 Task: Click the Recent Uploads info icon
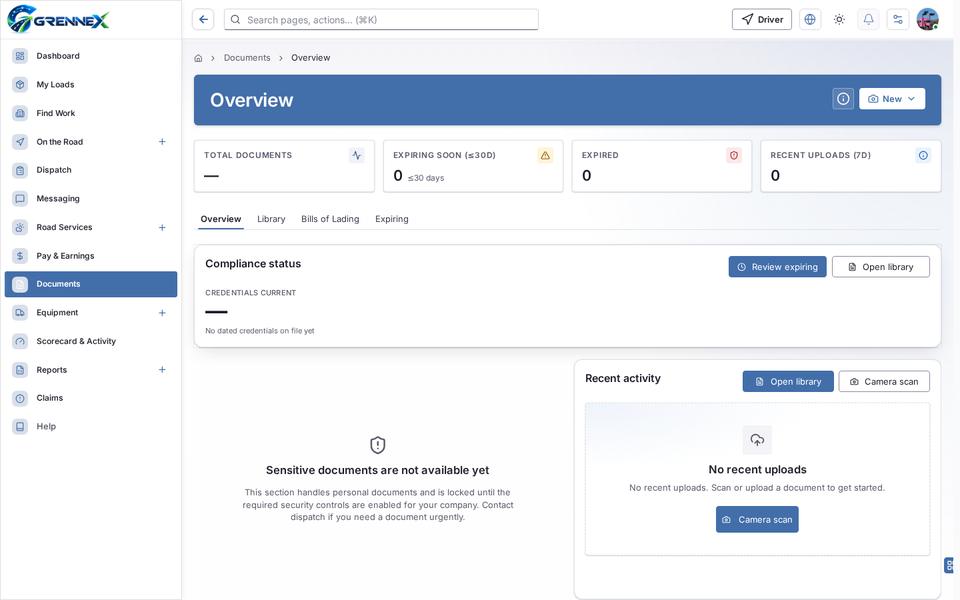(x=923, y=156)
